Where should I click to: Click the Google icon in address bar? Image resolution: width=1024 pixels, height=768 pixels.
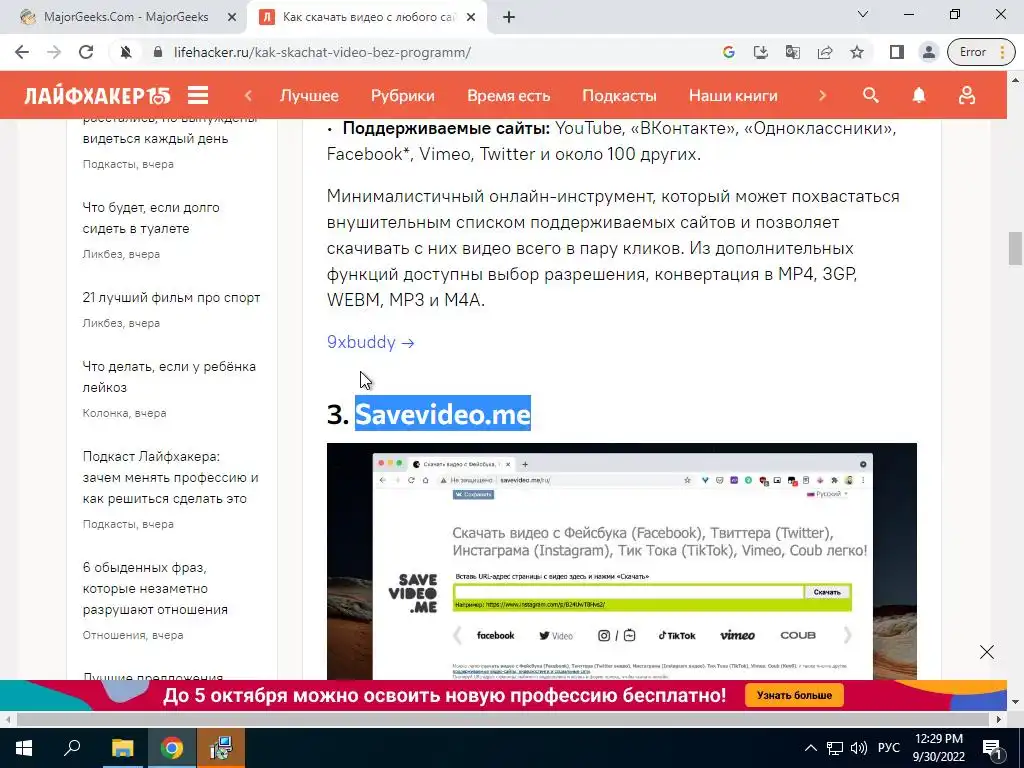click(729, 52)
